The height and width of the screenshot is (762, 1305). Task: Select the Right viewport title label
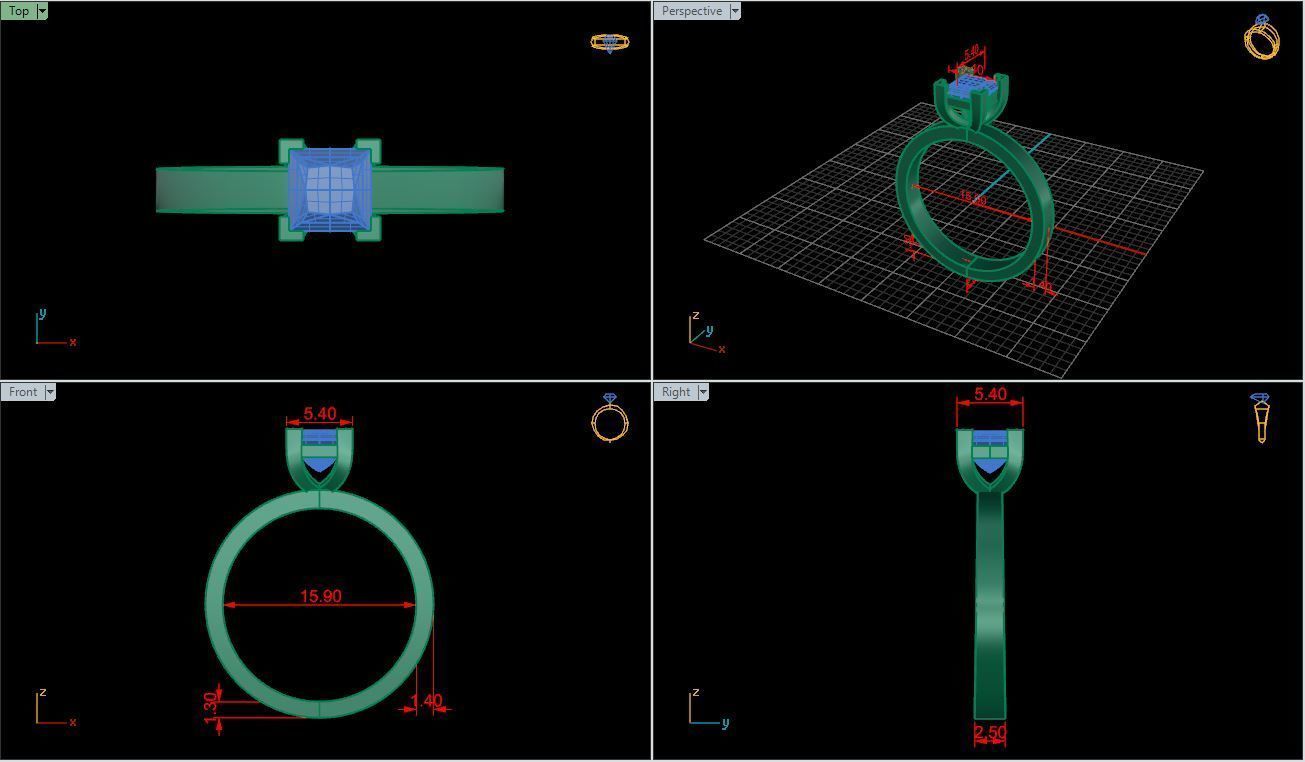coord(676,392)
